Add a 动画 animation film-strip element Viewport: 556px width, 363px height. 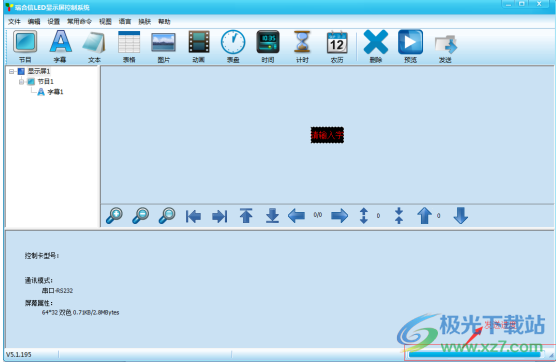[x=199, y=46]
